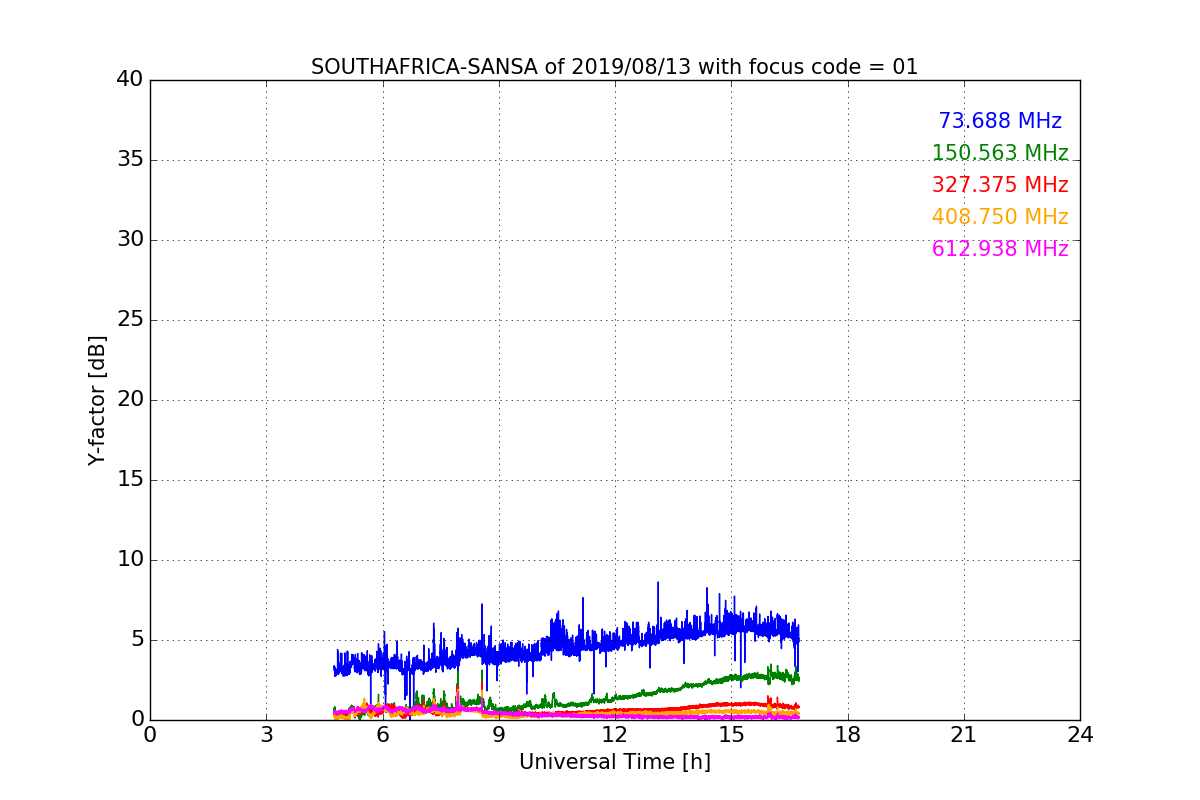Select the 73.688 MHz legend label
The width and height of the screenshot is (1200, 800).
click(x=1000, y=121)
